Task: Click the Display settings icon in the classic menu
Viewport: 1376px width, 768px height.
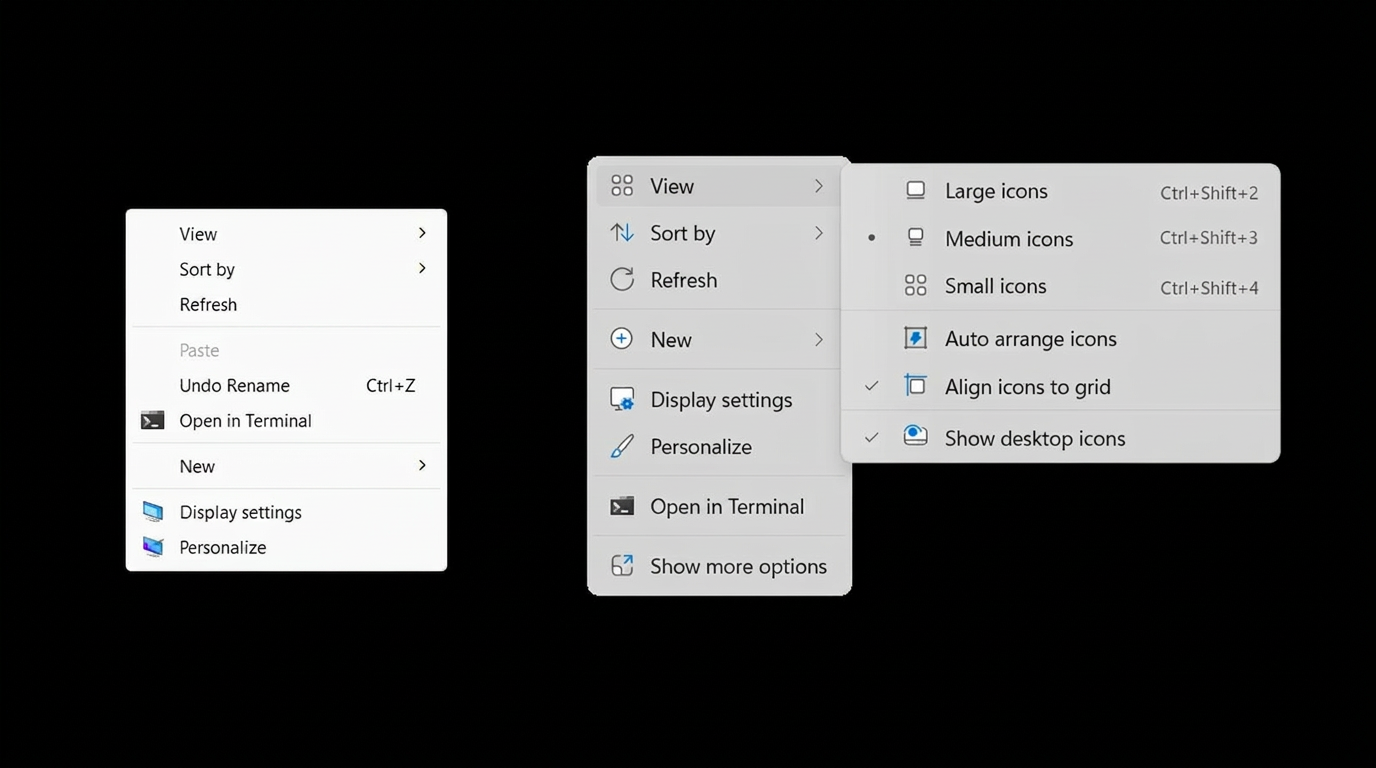Action: point(152,512)
